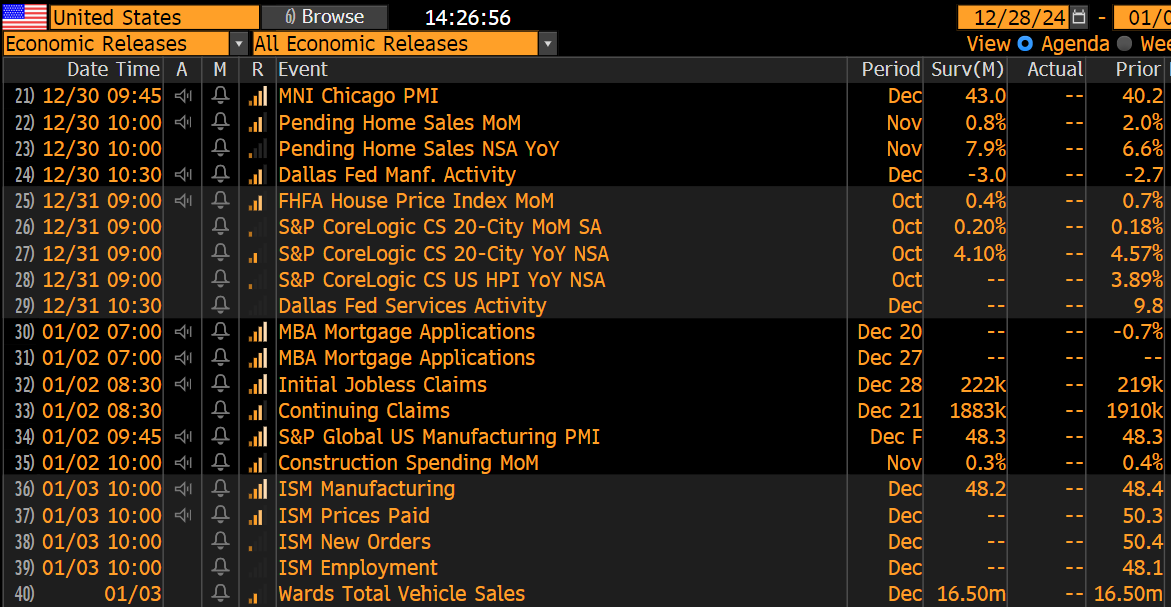Open MBA Mortgage Applications row for Dec 27

point(406,358)
